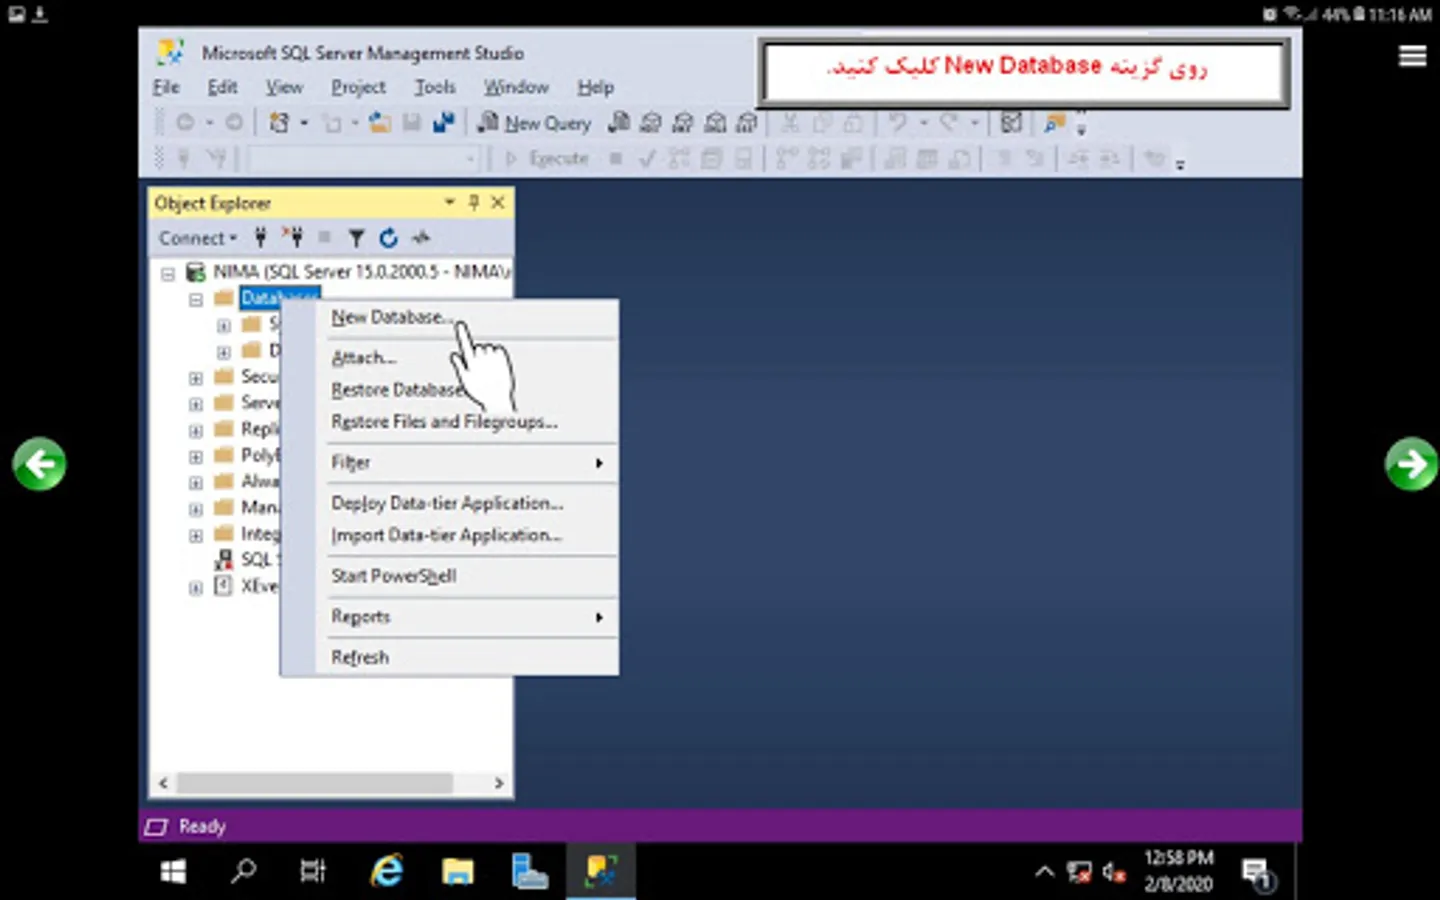
Task: Go to previous slide with green left arrow
Action: point(40,463)
